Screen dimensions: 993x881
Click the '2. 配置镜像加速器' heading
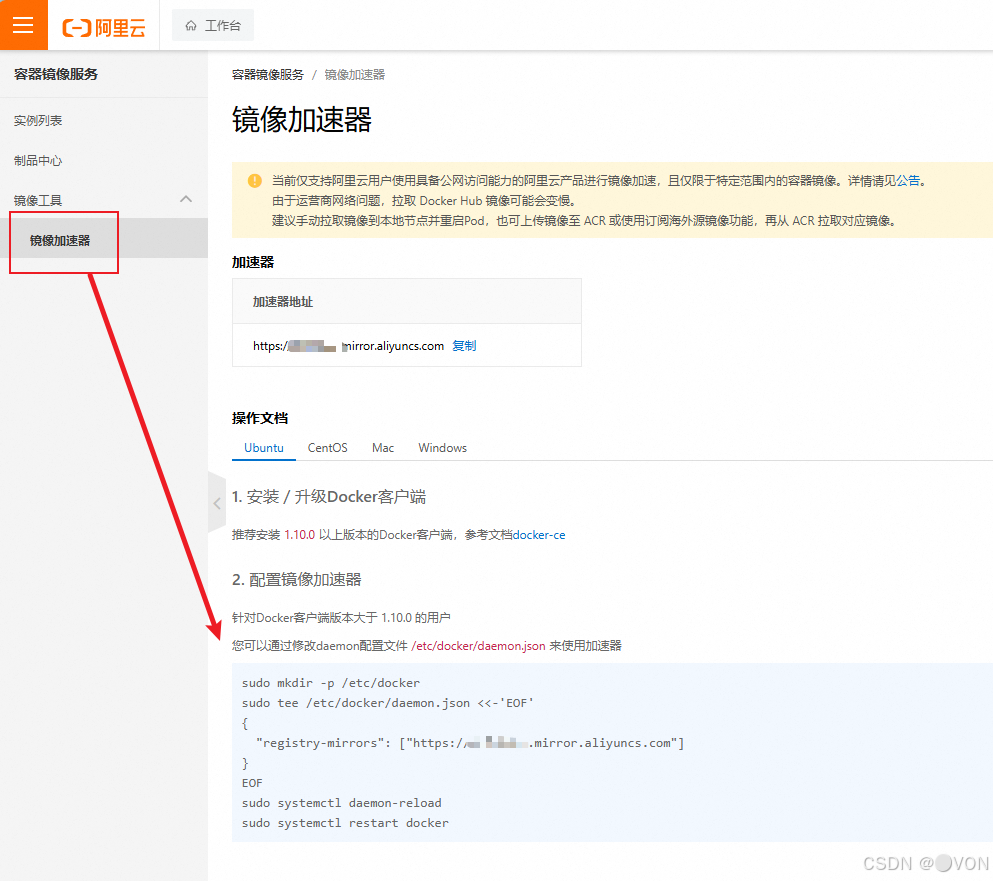(x=296, y=580)
